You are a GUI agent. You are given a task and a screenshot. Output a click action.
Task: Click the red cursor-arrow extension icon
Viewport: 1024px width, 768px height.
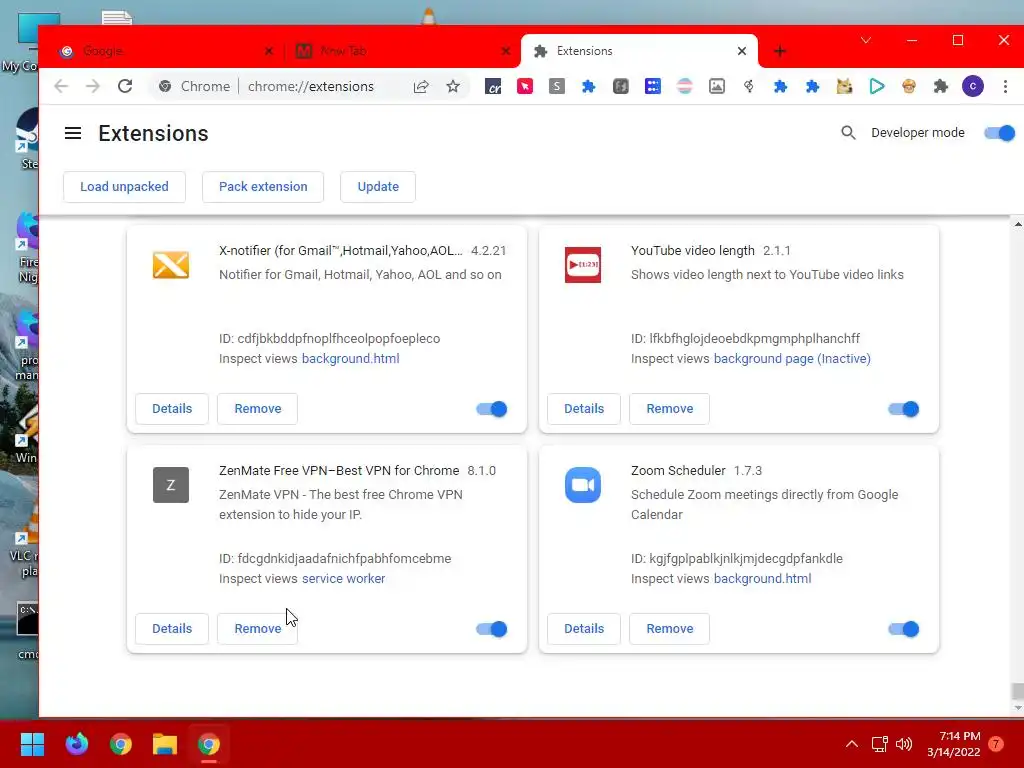tap(524, 86)
